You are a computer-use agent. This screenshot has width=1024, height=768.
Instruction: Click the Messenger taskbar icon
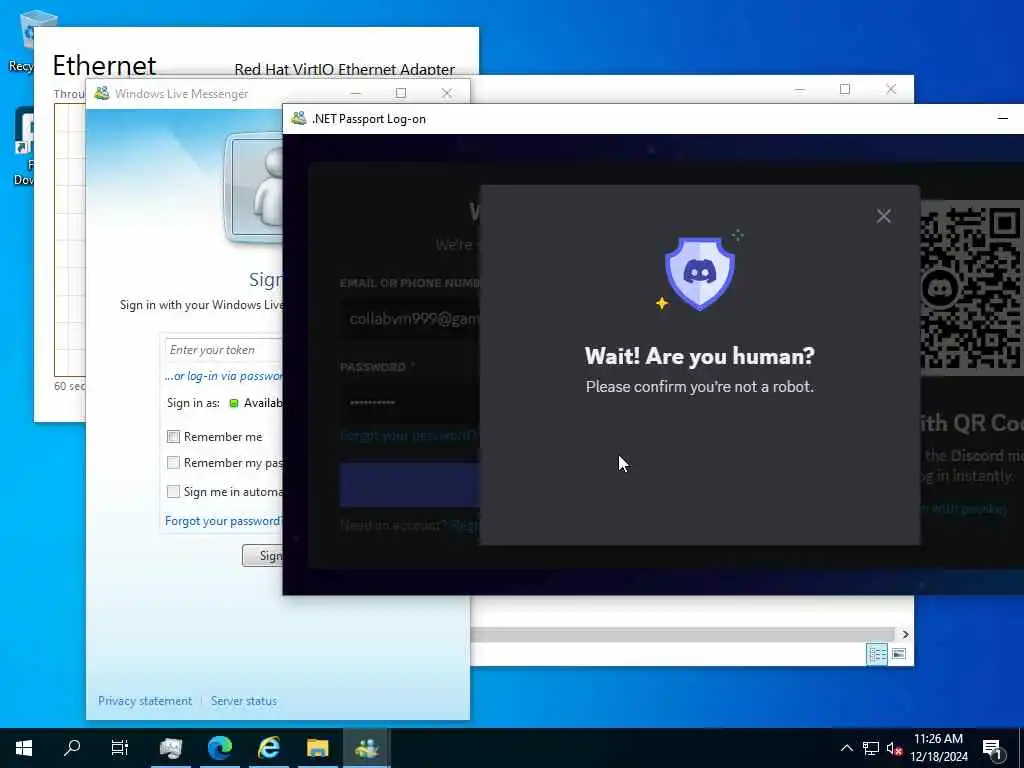coord(366,748)
